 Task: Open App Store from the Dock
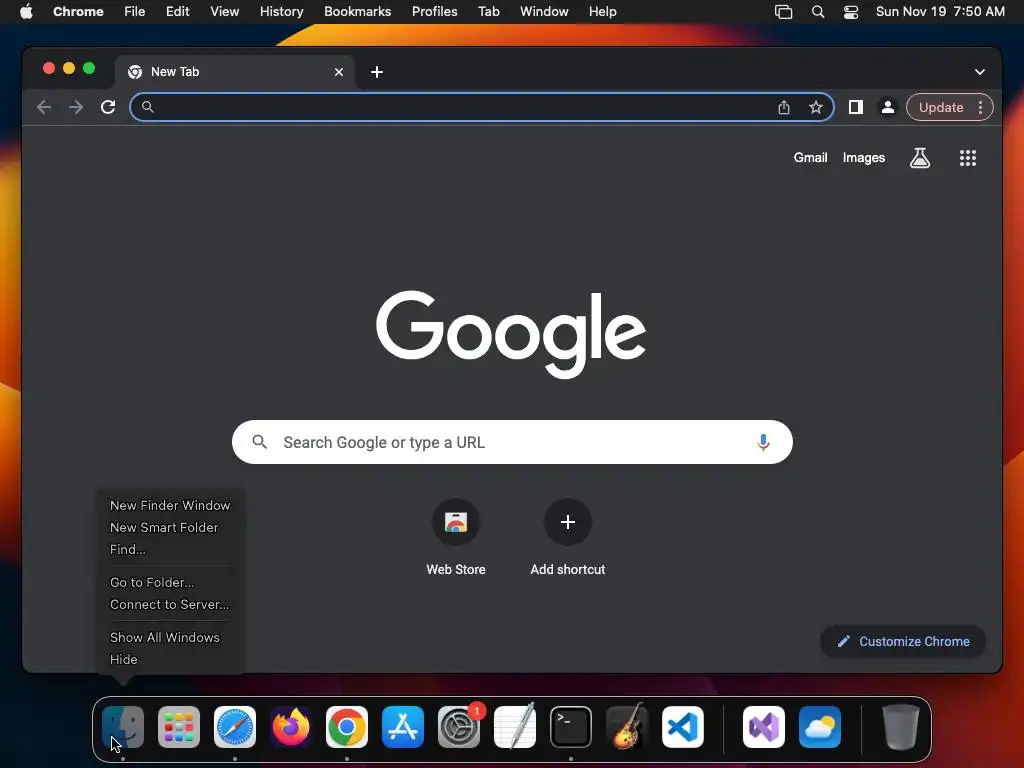click(x=403, y=727)
